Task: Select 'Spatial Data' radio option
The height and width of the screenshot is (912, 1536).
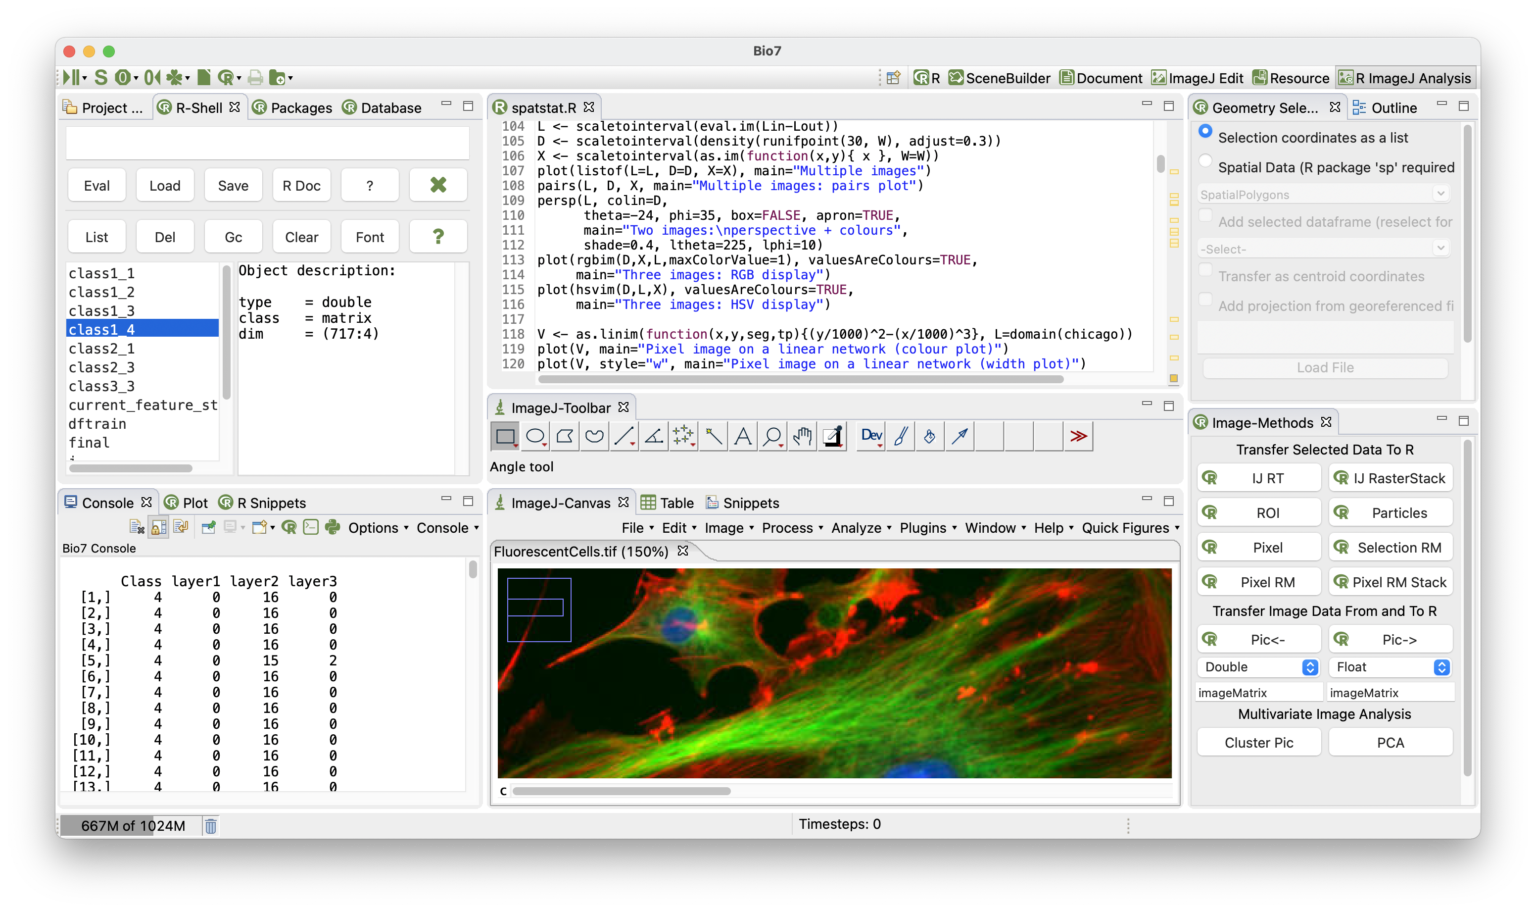Action: (x=1205, y=161)
